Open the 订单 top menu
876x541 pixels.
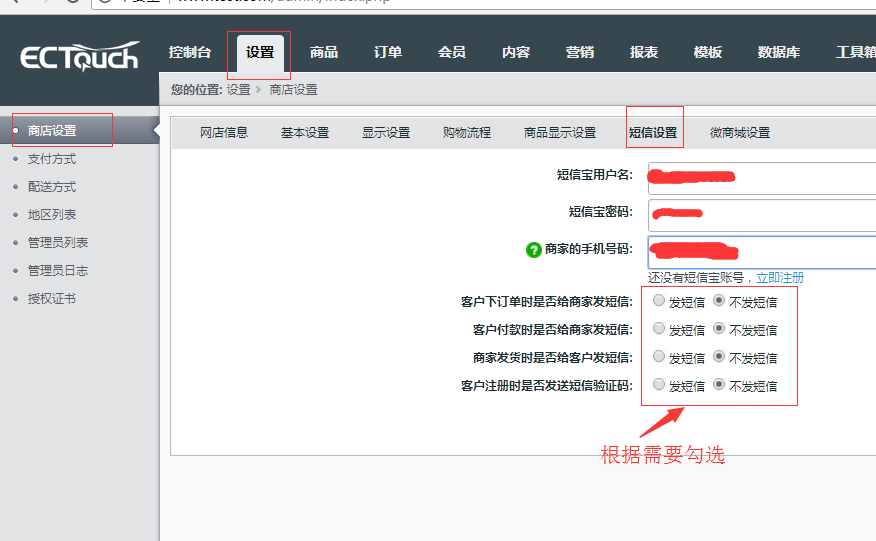(388, 52)
